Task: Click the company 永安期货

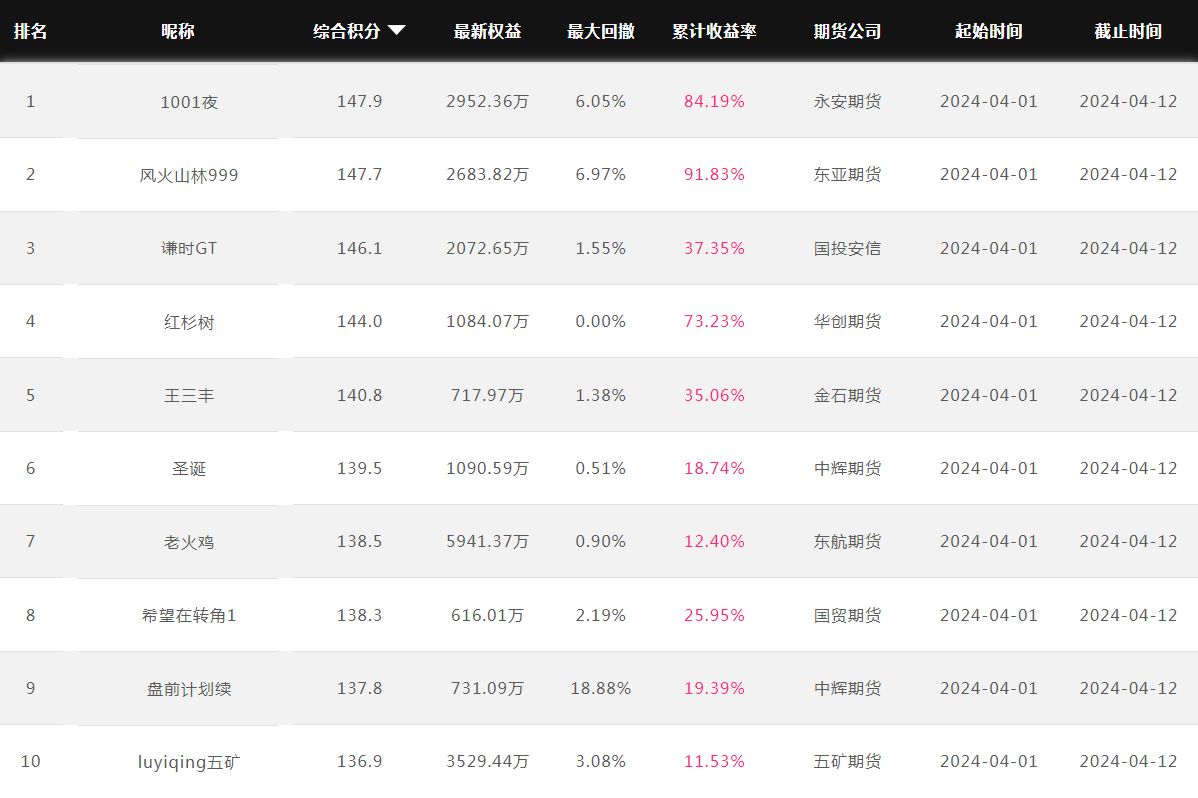Action: pos(847,101)
